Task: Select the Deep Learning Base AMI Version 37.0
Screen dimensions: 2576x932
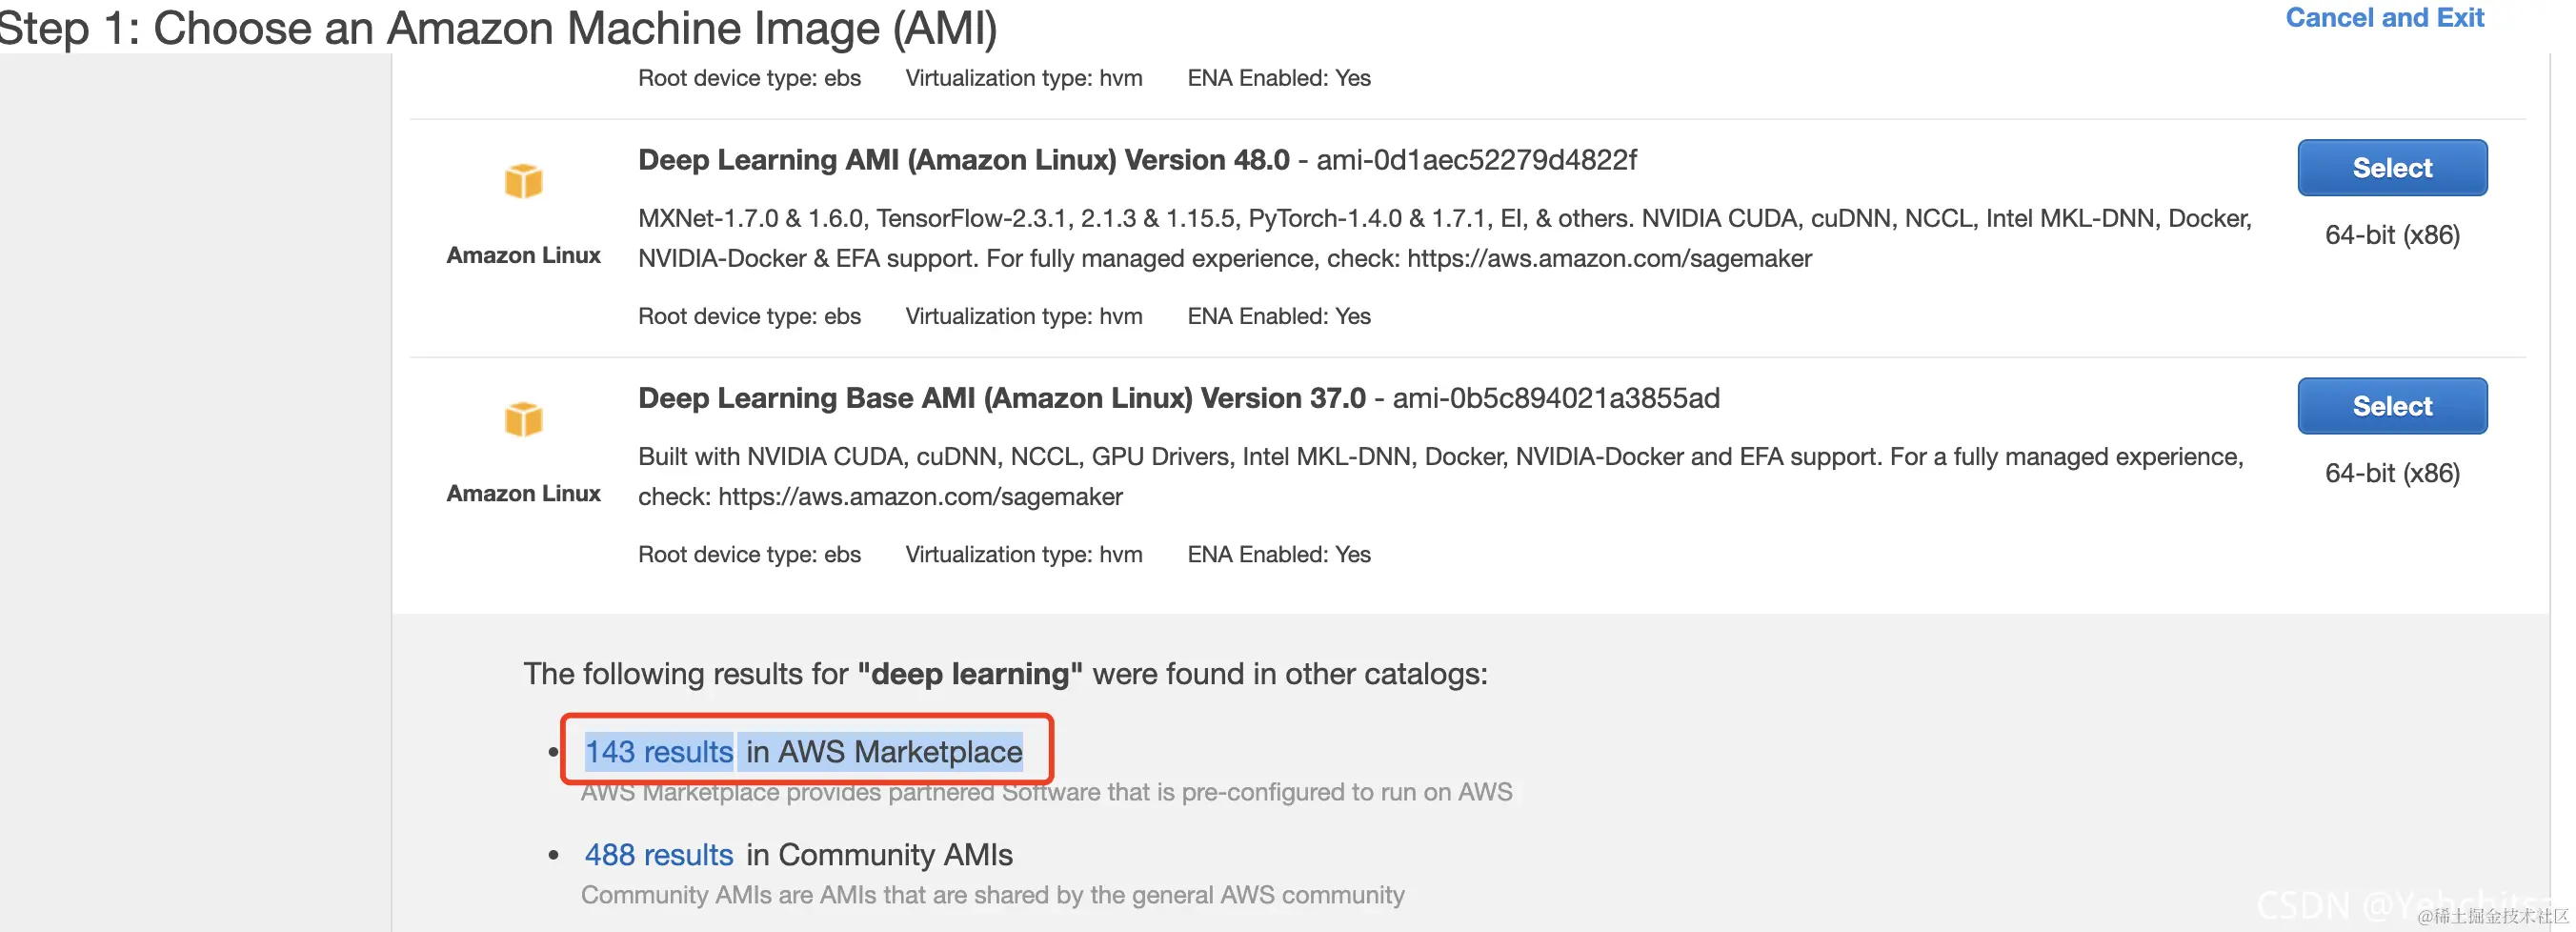Action: pyautogui.click(x=2391, y=406)
